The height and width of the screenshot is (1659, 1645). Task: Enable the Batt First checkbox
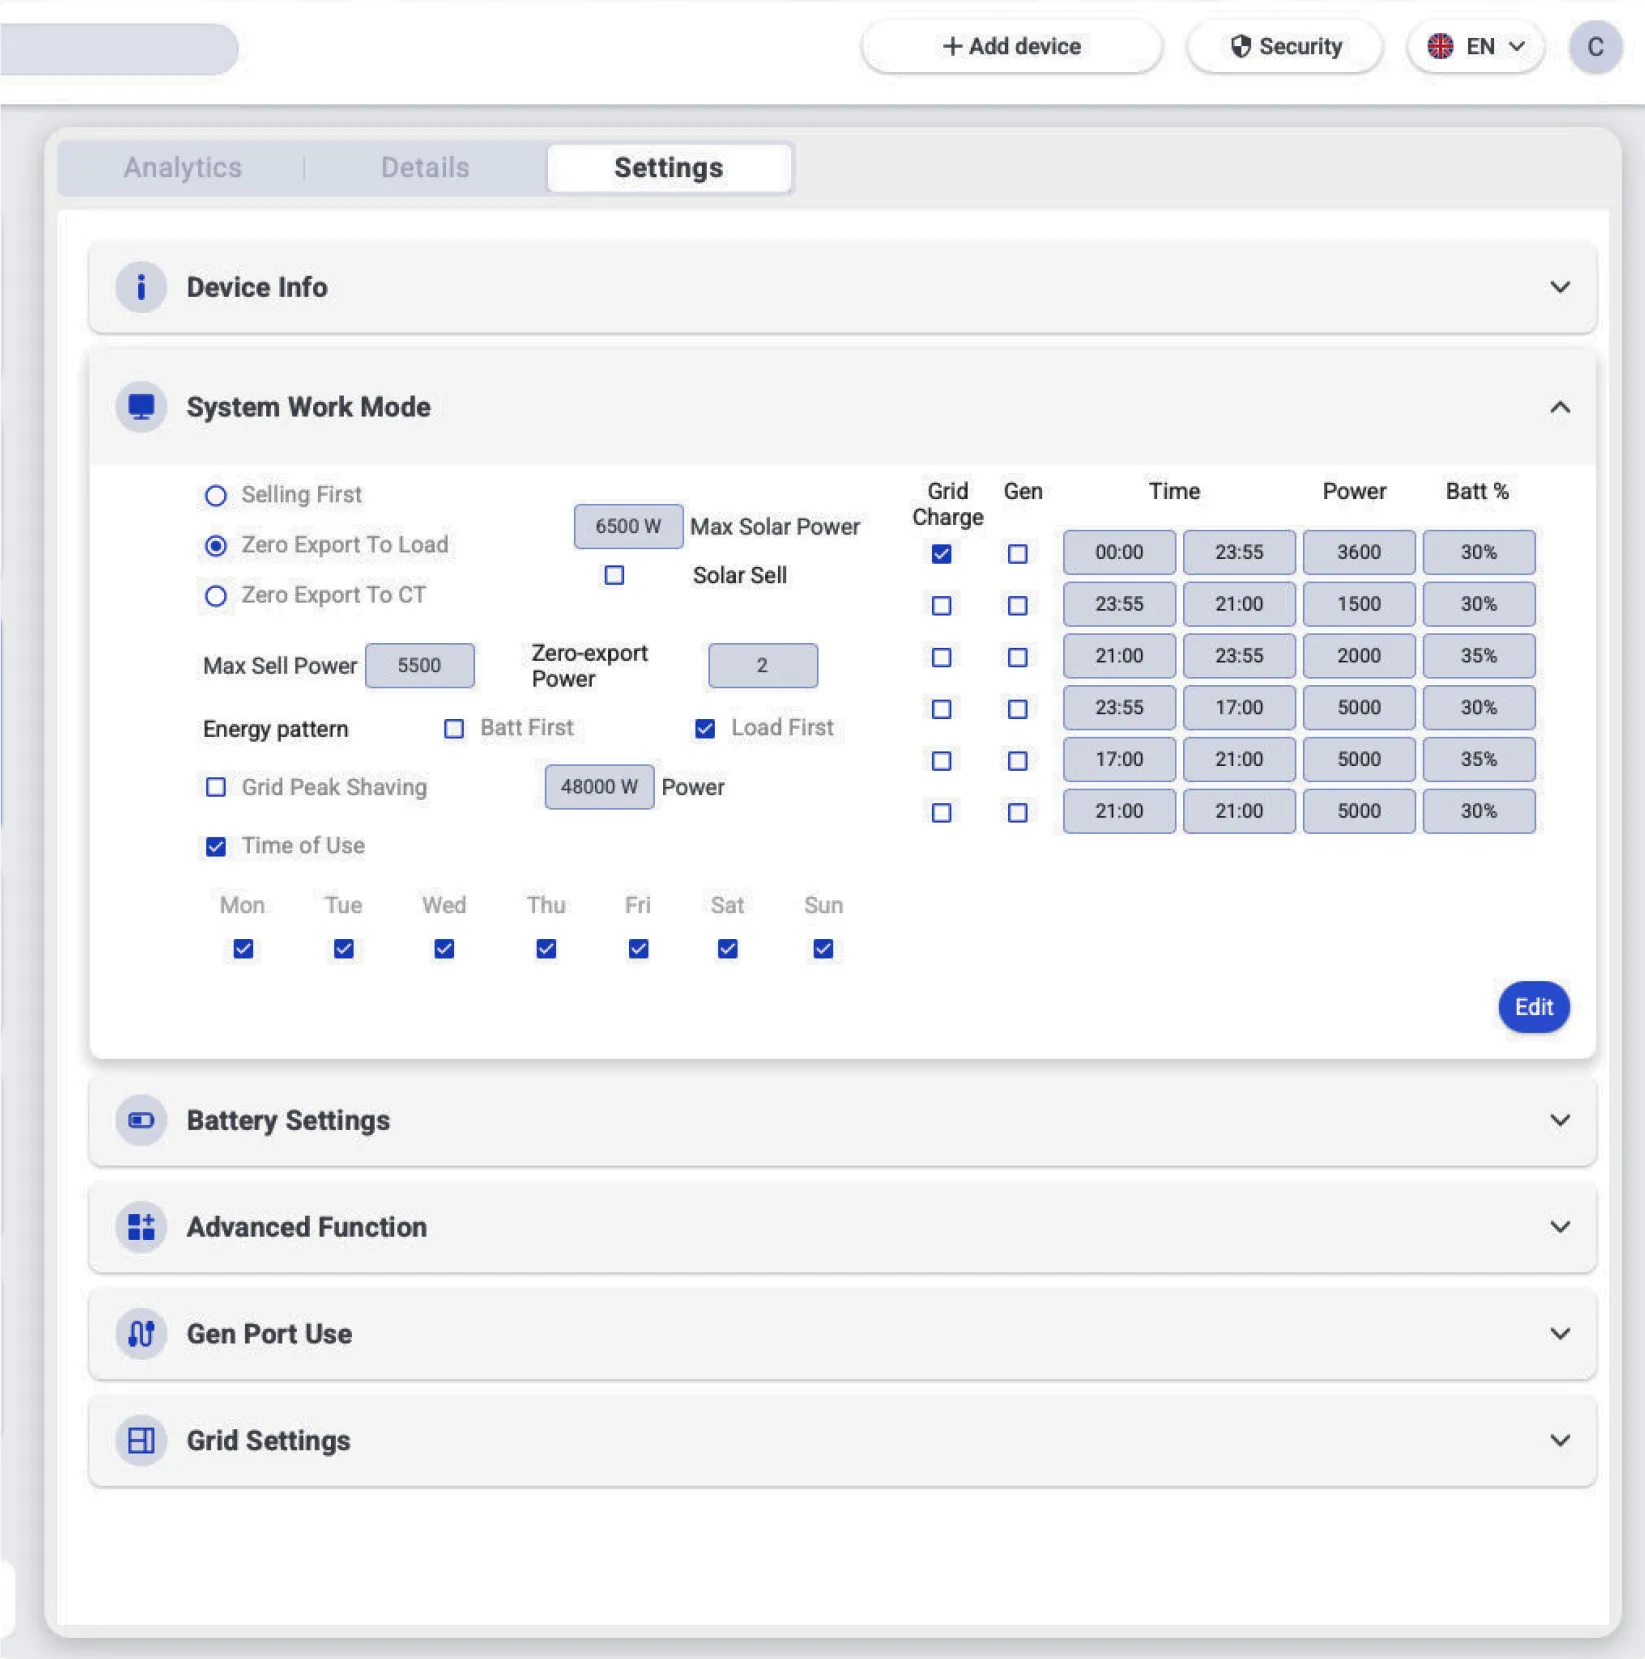pyautogui.click(x=454, y=729)
